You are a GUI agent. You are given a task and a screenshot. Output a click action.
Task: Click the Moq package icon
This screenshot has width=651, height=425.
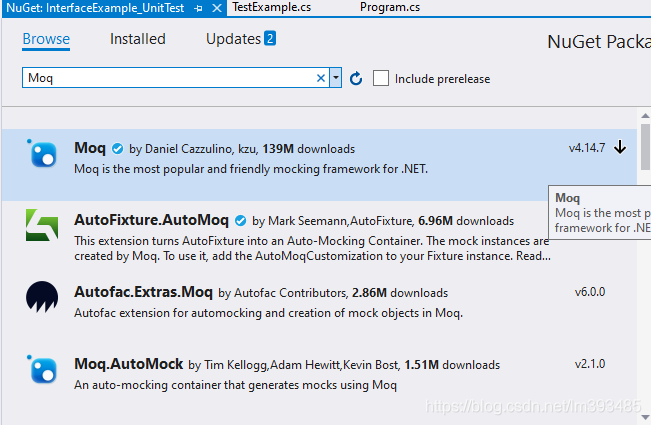[x=42, y=153]
